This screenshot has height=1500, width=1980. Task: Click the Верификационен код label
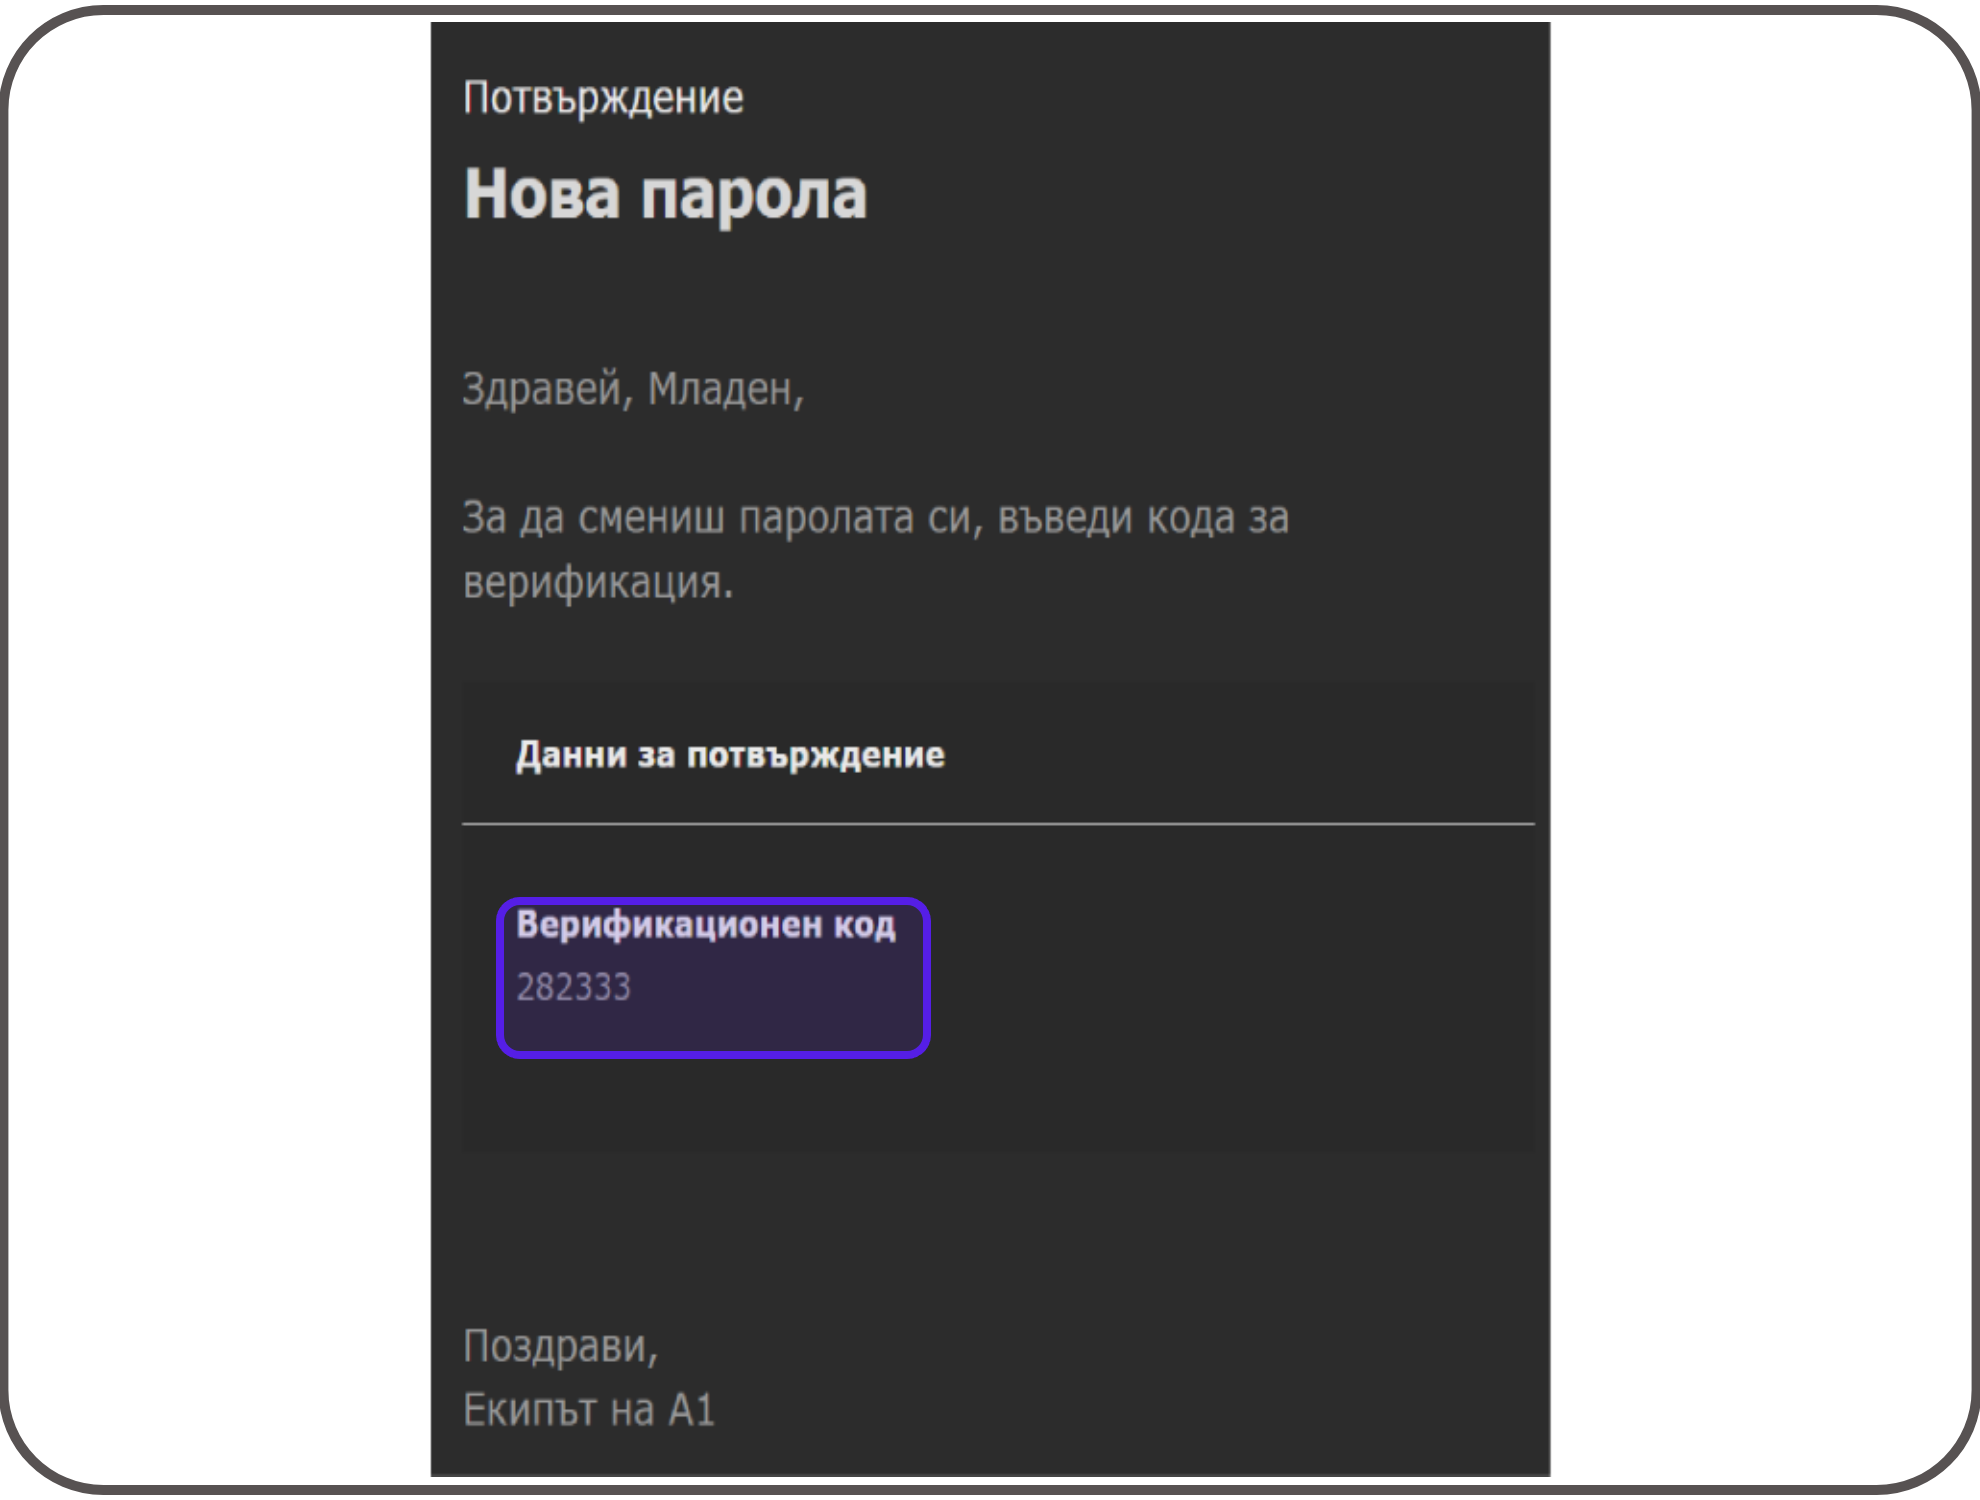tap(705, 925)
